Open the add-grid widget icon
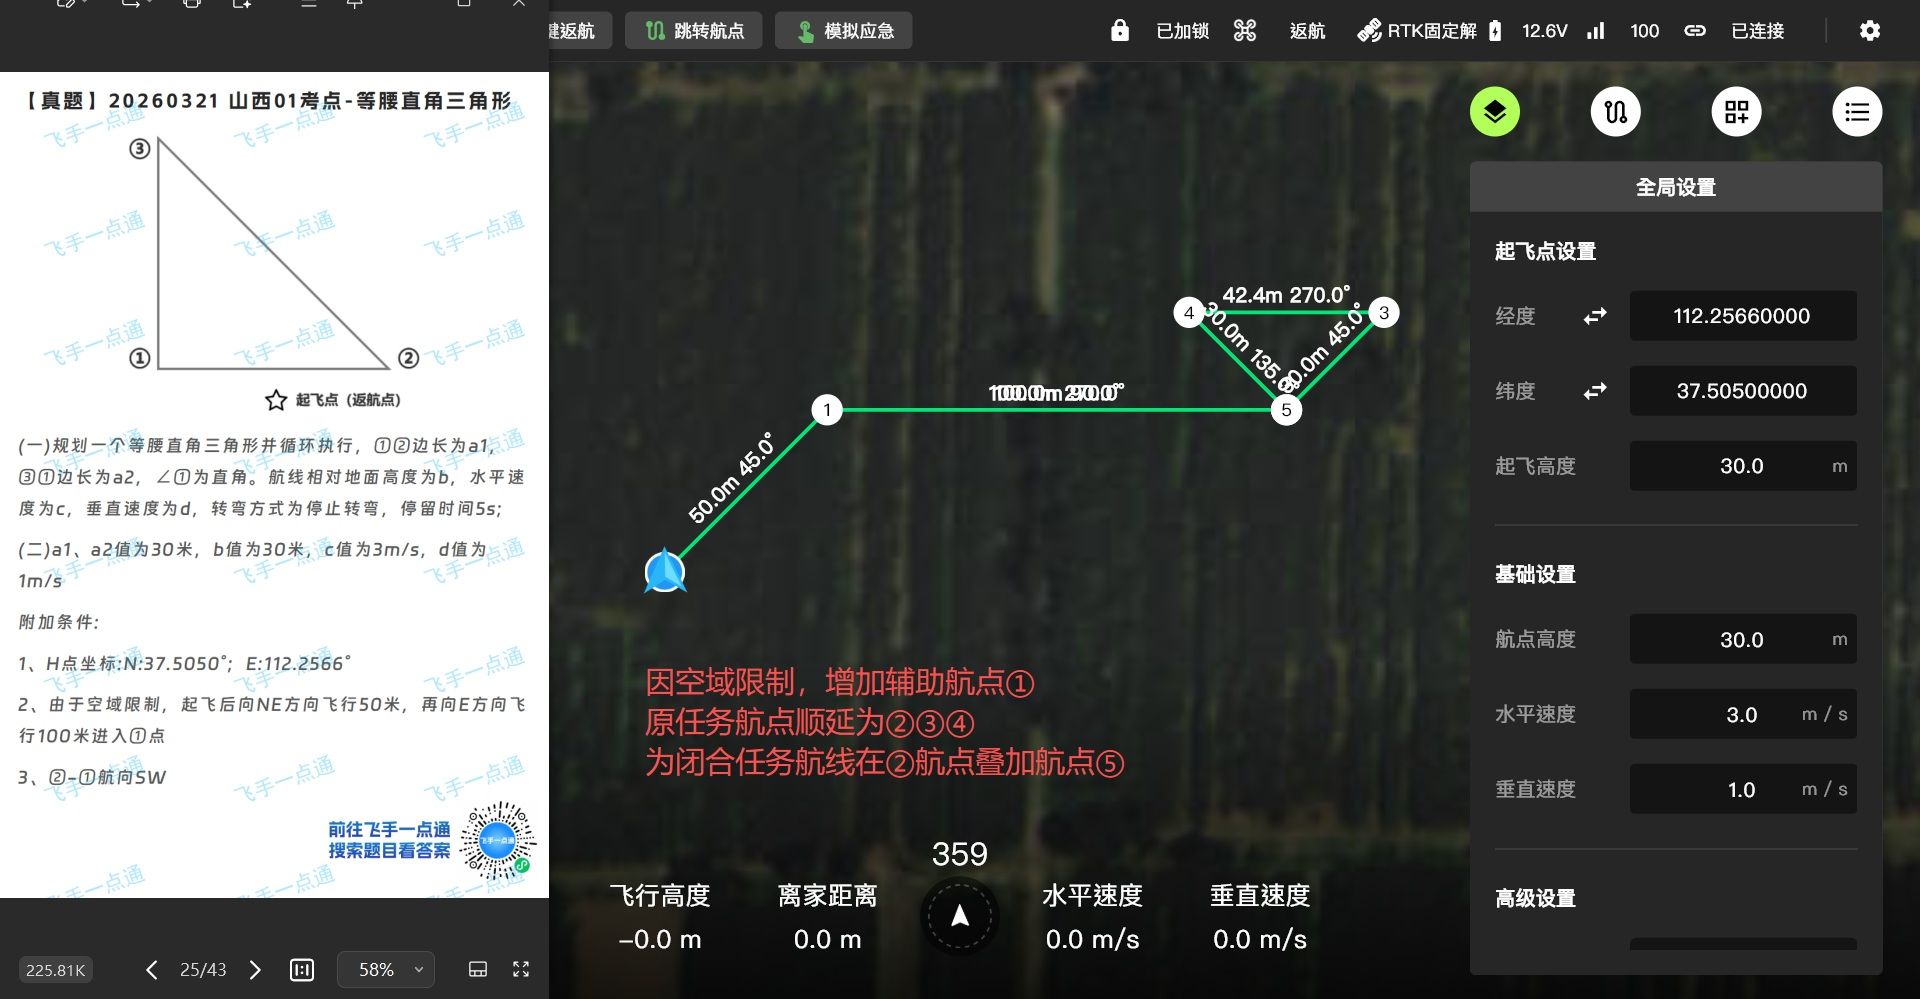The image size is (1920, 999). tap(1736, 112)
